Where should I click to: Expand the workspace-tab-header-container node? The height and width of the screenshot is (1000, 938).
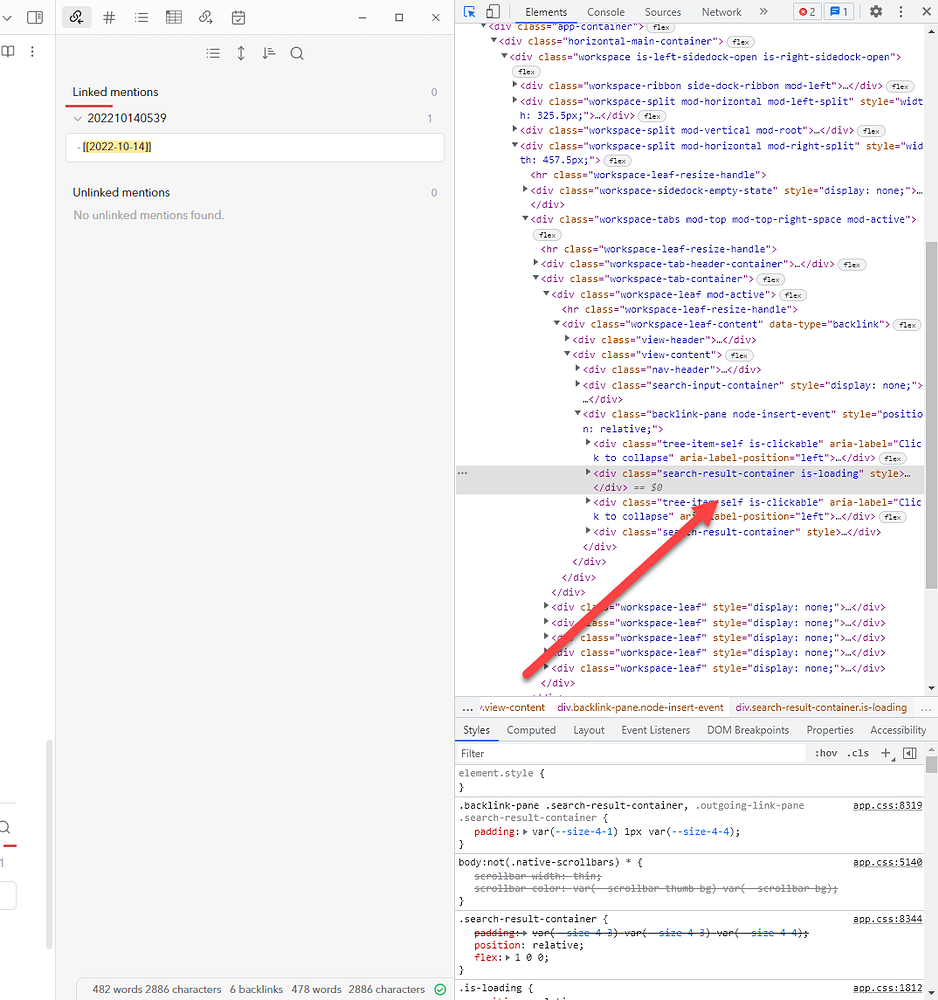[x=536, y=263]
